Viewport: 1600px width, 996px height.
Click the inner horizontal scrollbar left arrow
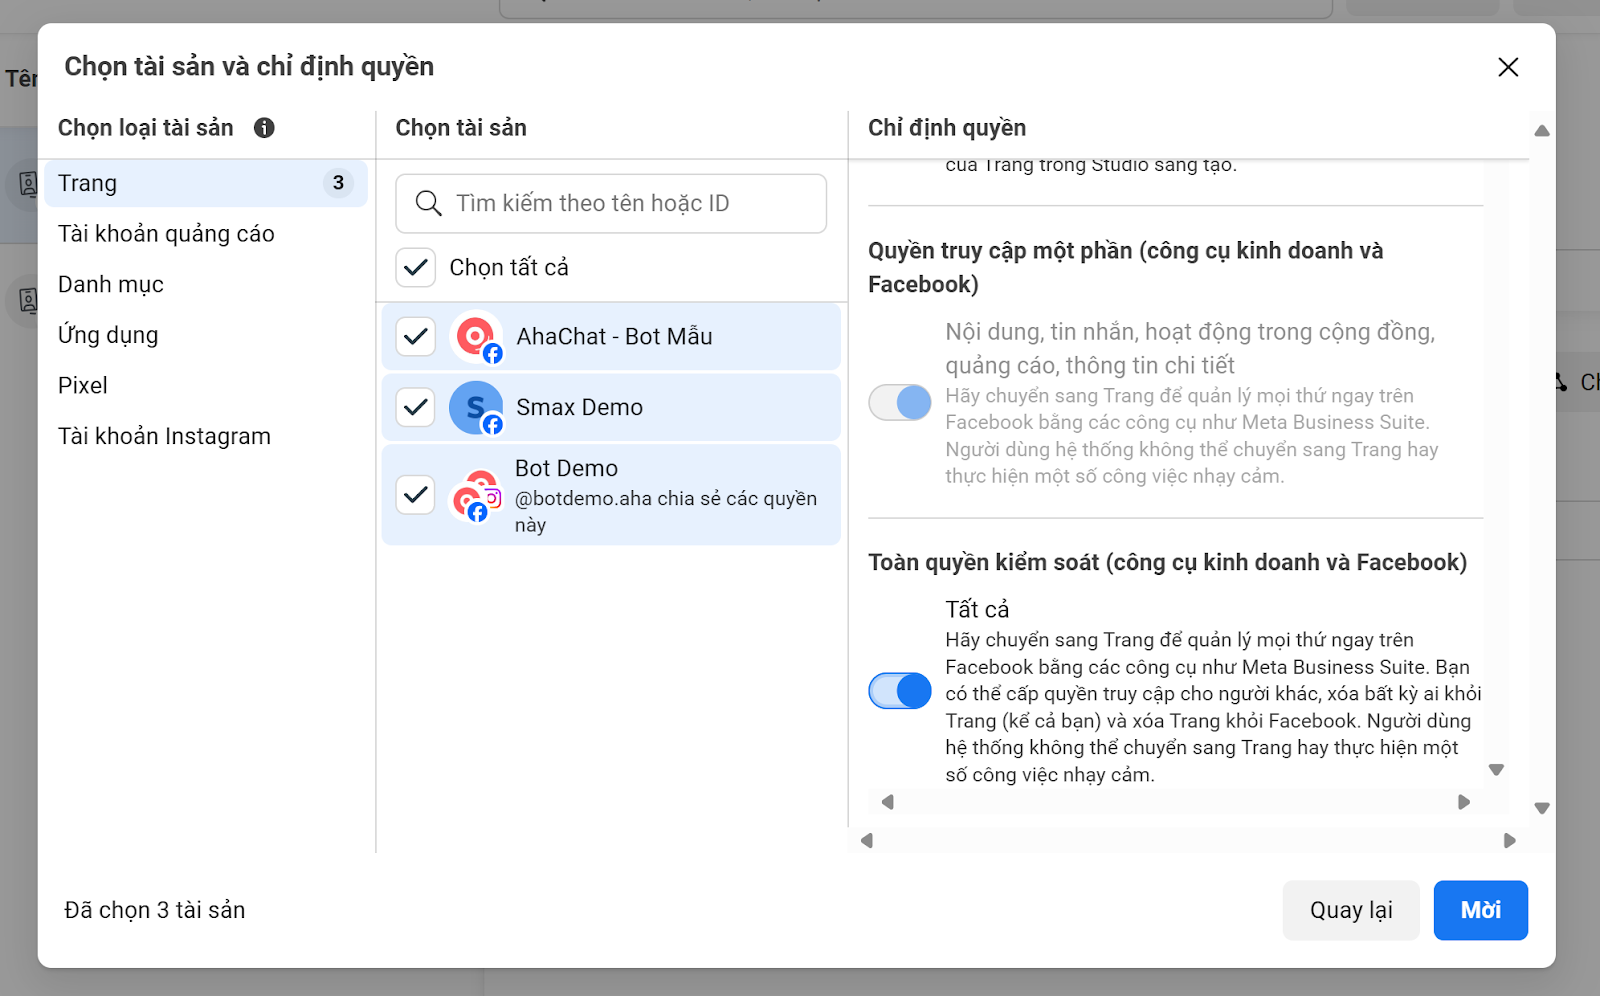887,802
